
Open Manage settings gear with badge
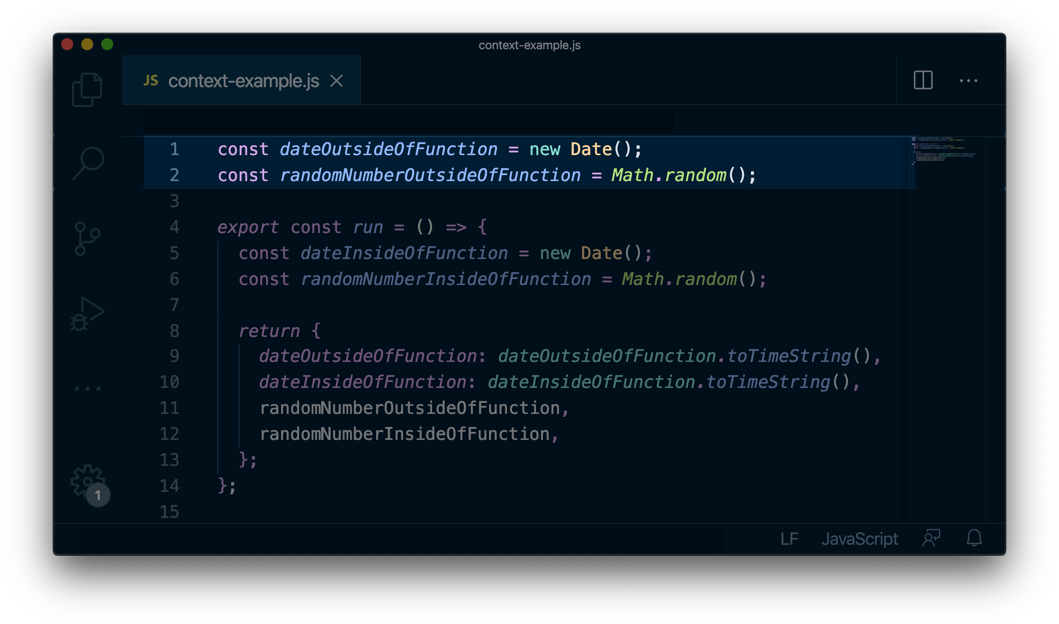coord(86,482)
